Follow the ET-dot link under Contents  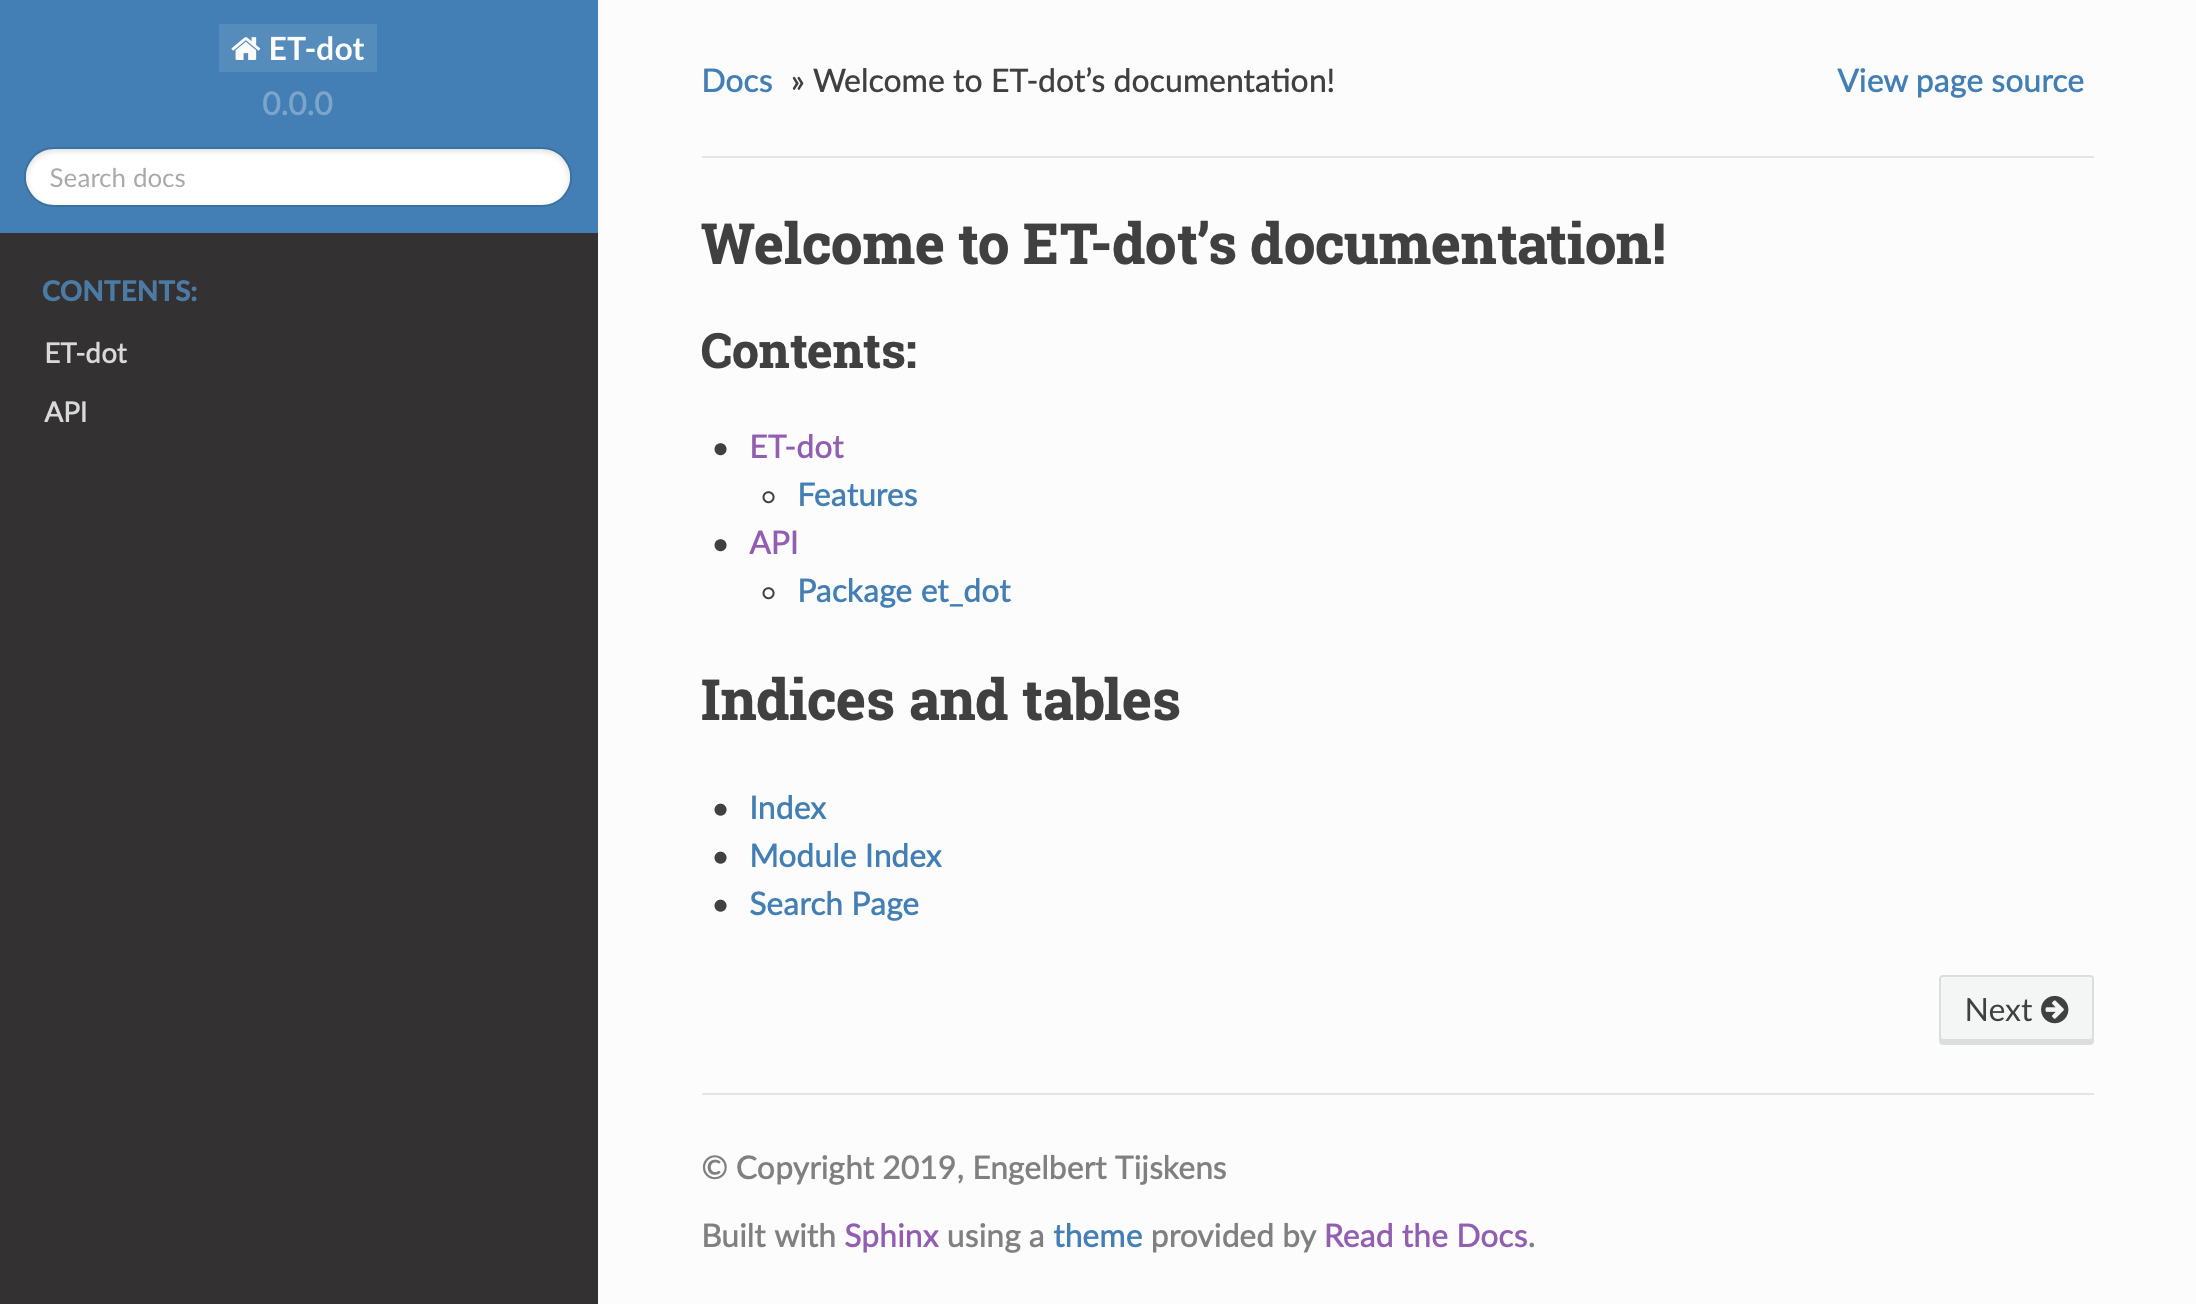(797, 447)
